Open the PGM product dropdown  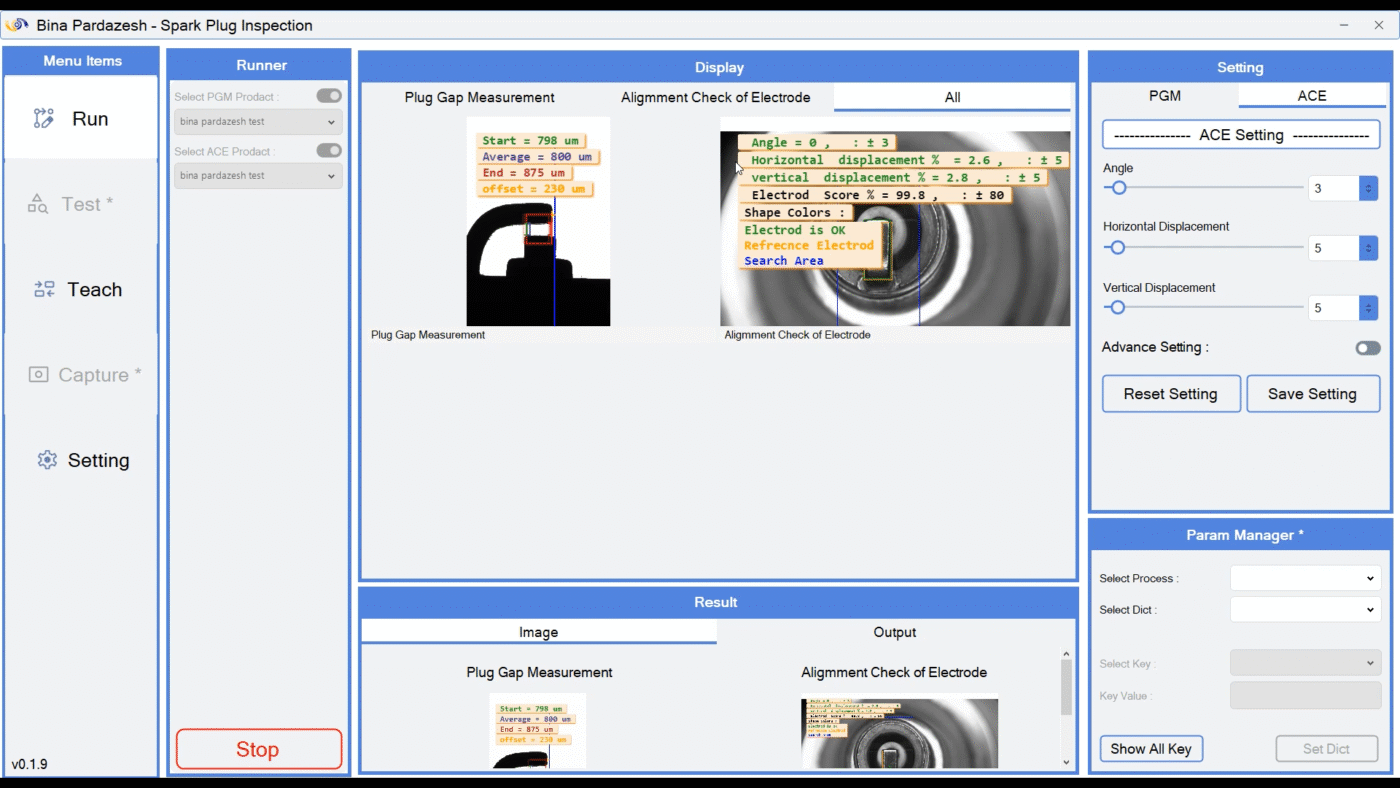coord(258,122)
